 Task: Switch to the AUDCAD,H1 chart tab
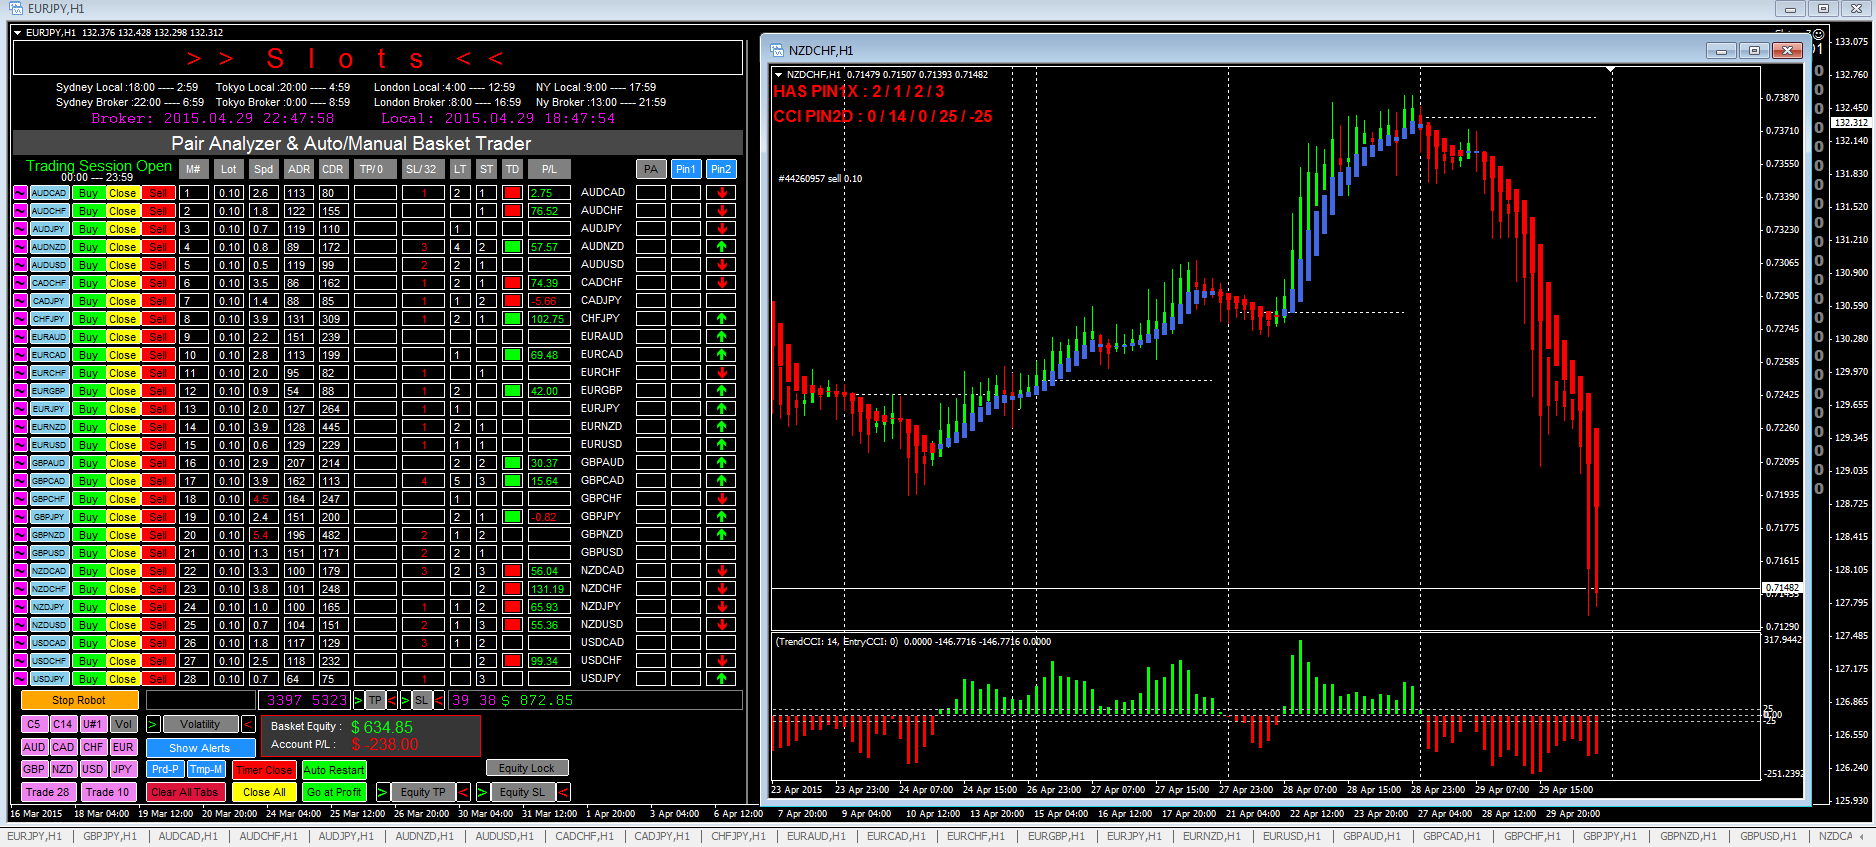click(x=188, y=837)
